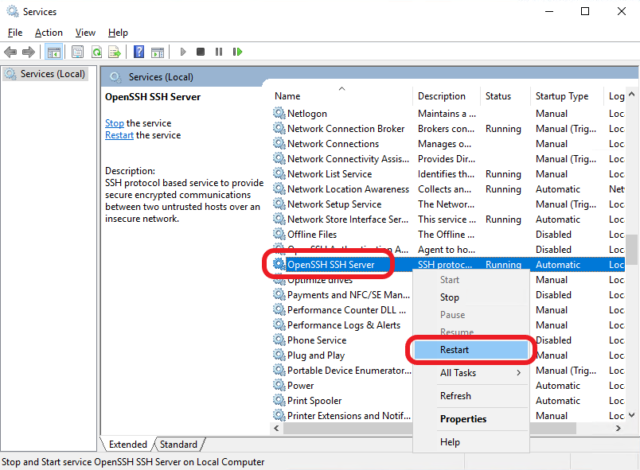Click the Payments and NFC/SE Manager gear icon

pyautogui.click(x=279, y=294)
